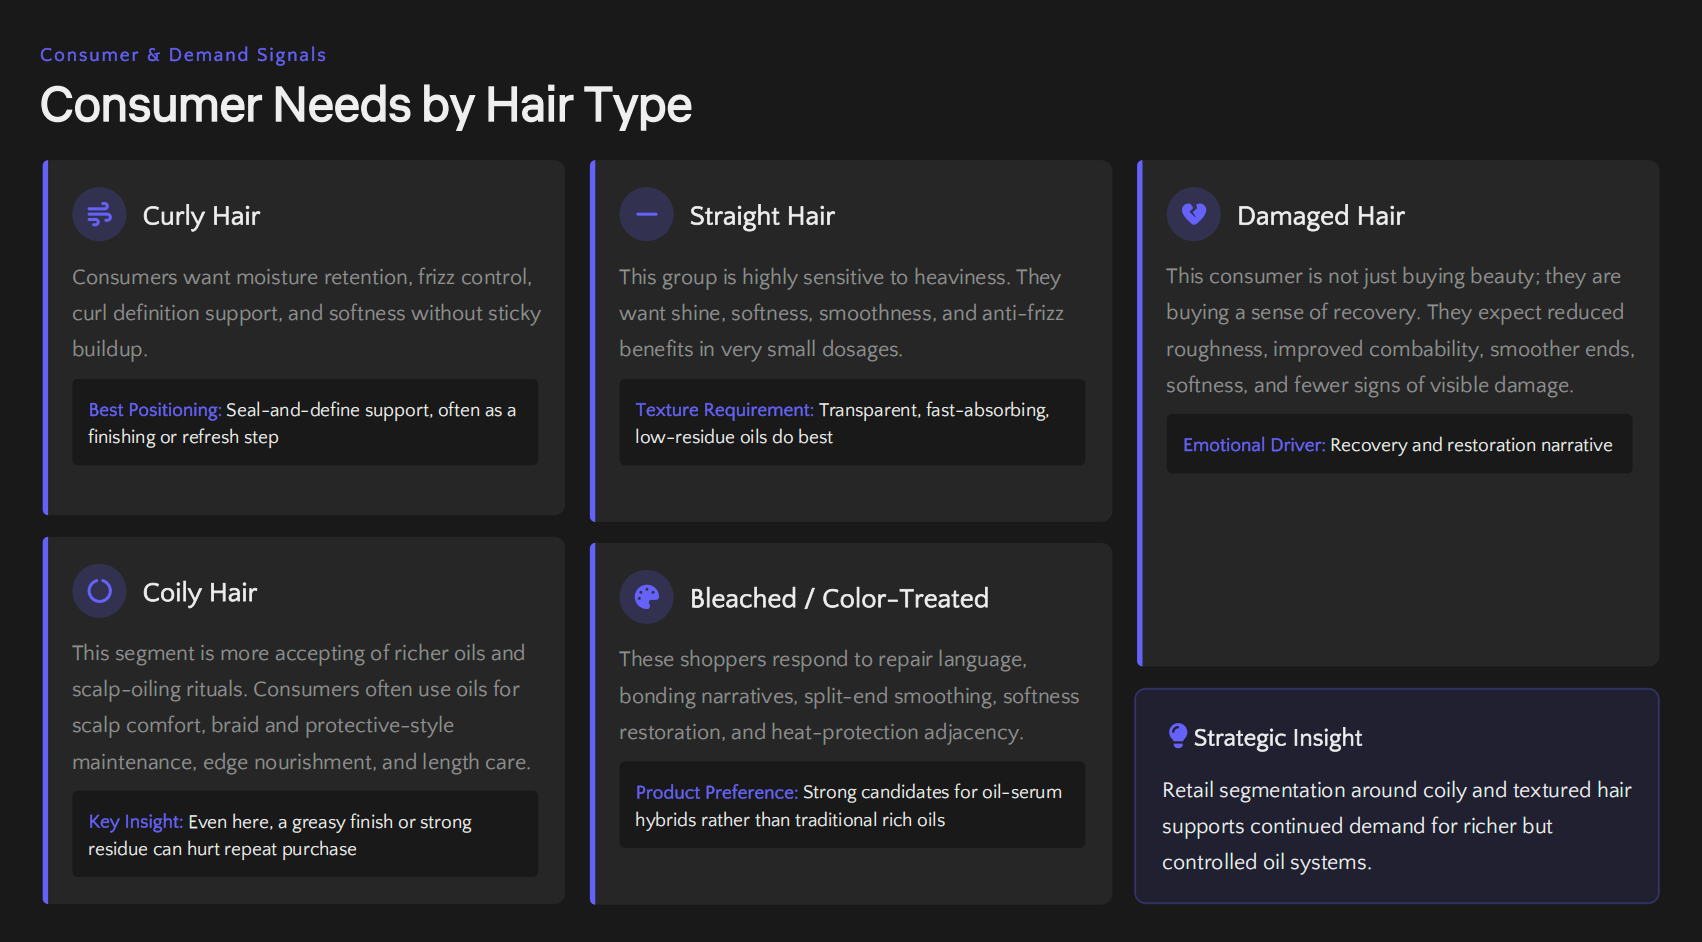Viewport: 1702px width, 942px height.
Task: Select the Curly Hair card heading
Action: click(x=201, y=216)
